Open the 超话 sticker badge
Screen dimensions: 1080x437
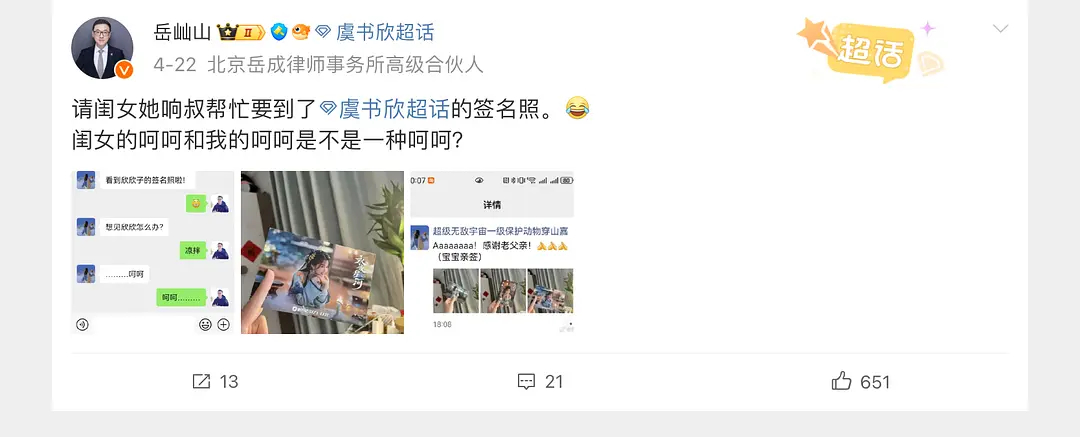pos(871,50)
